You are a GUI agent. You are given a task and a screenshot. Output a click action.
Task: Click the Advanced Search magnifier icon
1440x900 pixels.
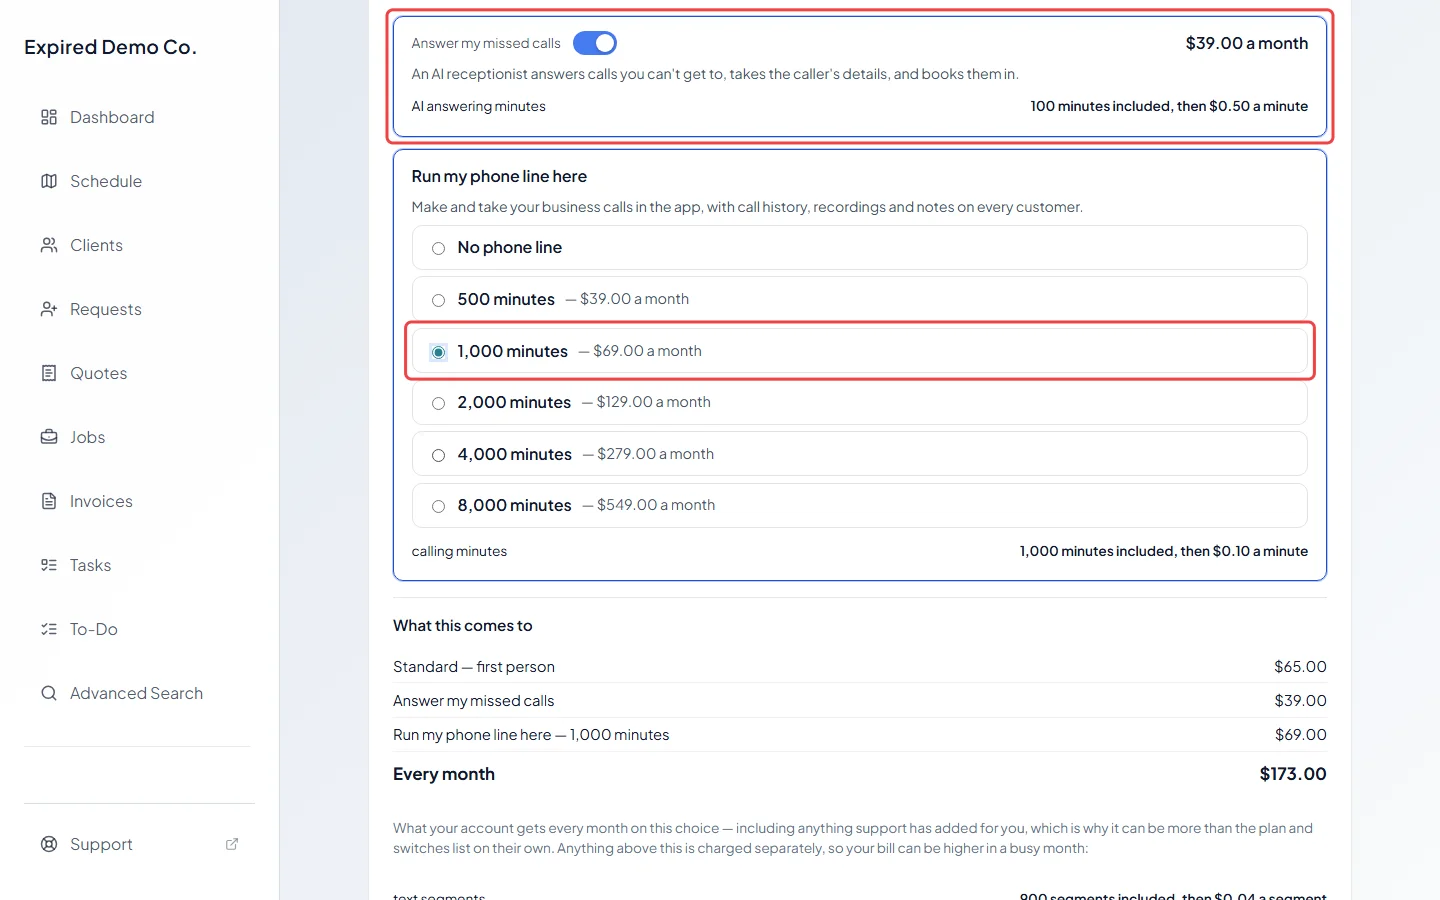49,693
